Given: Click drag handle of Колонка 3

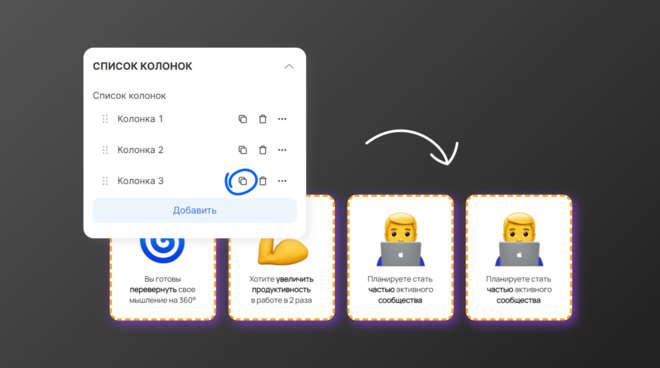Looking at the screenshot, I should [x=105, y=181].
